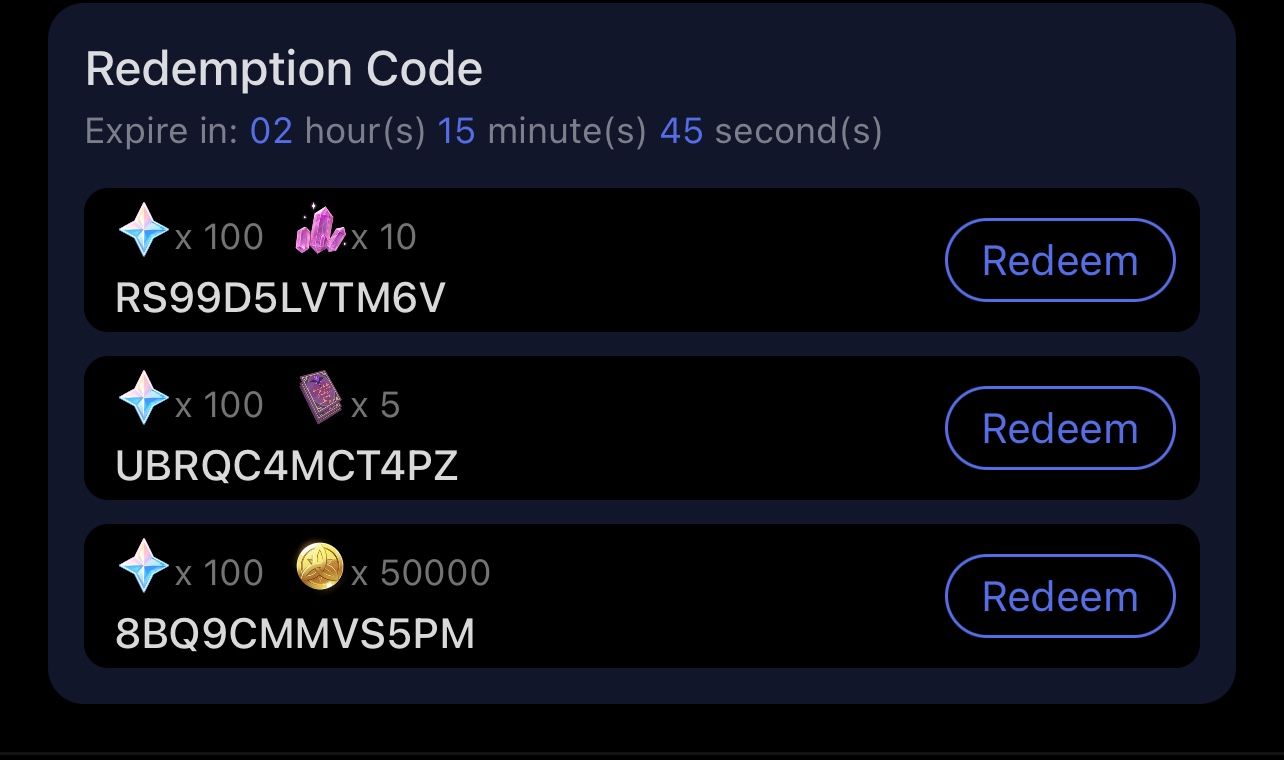Redeem the code 8BQ9CMMVS5PM
1284x760 pixels.
coord(1059,596)
